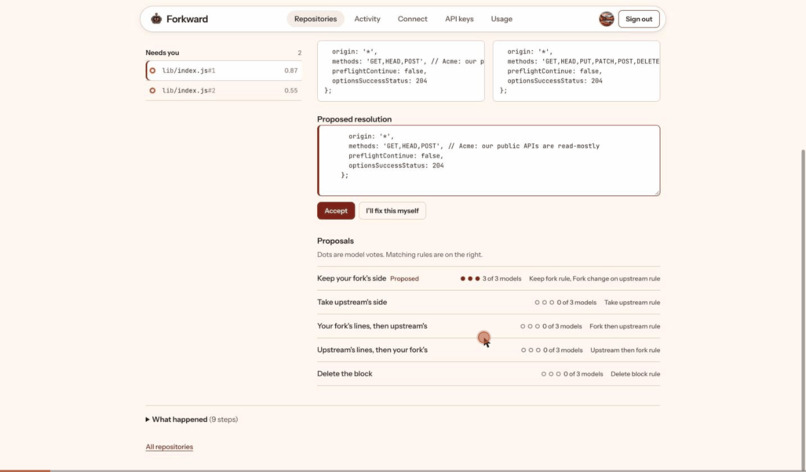Click the Proposals section heading
The height and width of the screenshot is (472, 806).
click(335, 241)
